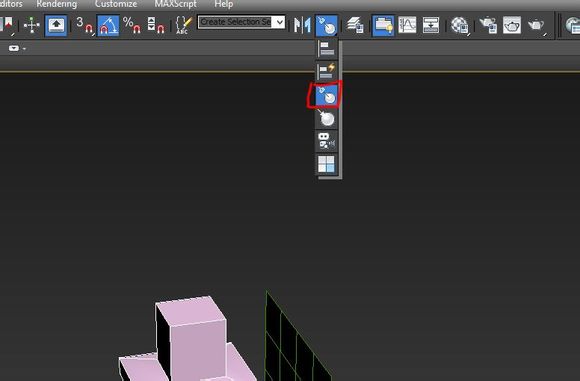
Task: Toggle Keyboard Shortcut Override button
Action: pos(56,25)
